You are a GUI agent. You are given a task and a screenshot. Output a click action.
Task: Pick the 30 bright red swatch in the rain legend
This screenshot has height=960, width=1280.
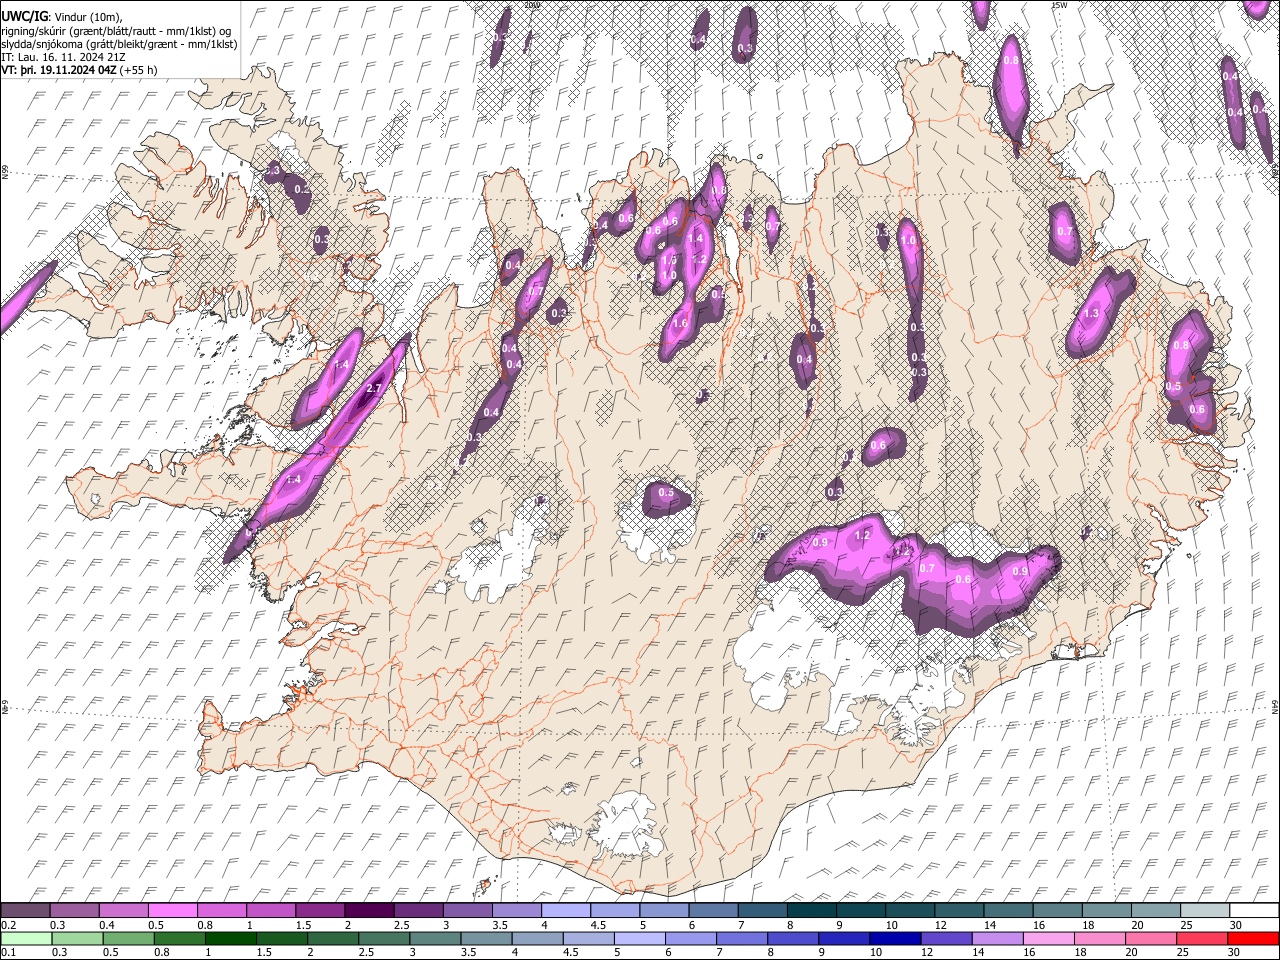coord(1254,938)
